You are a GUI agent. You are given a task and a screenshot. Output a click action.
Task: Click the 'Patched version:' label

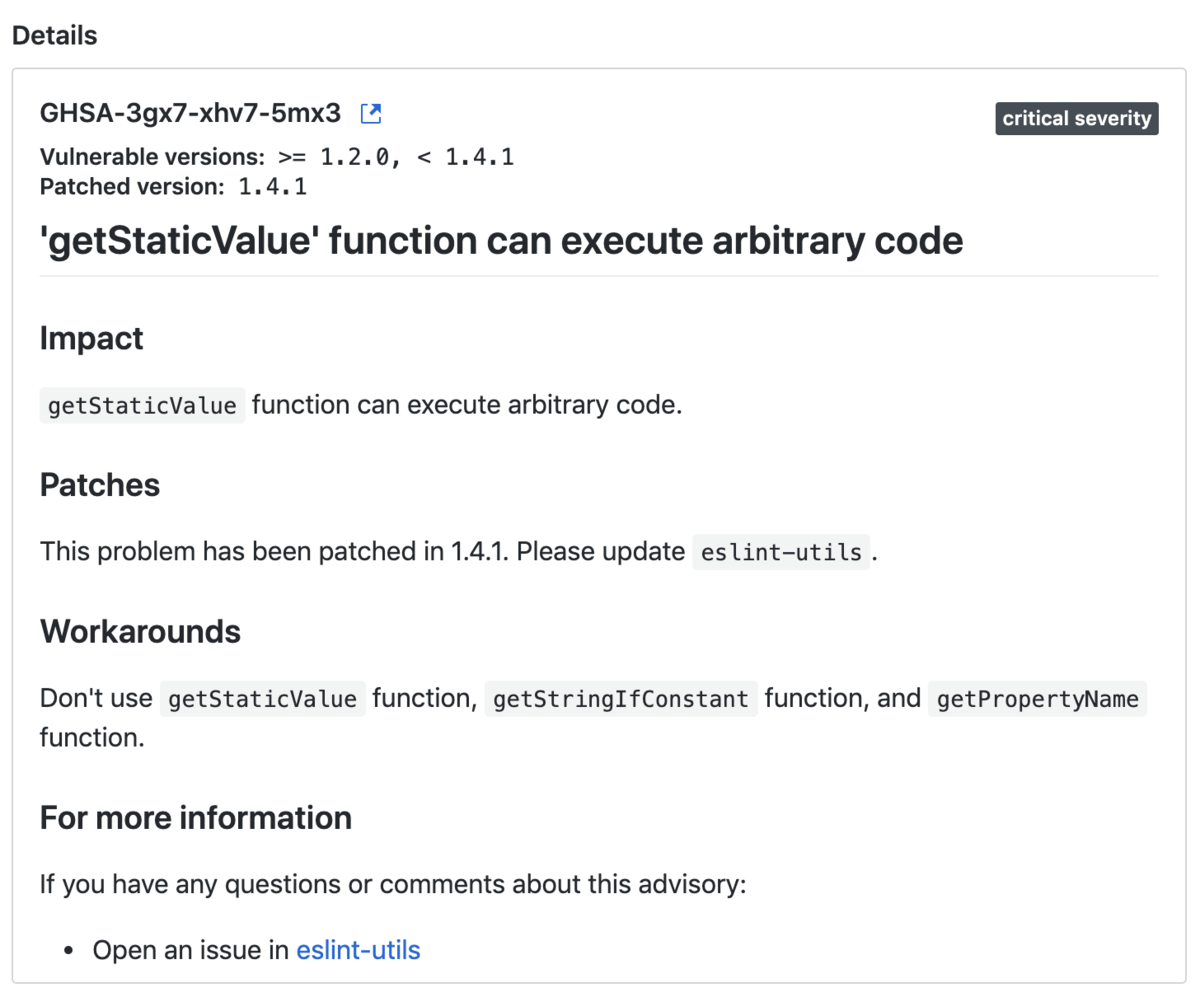click(133, 186)
